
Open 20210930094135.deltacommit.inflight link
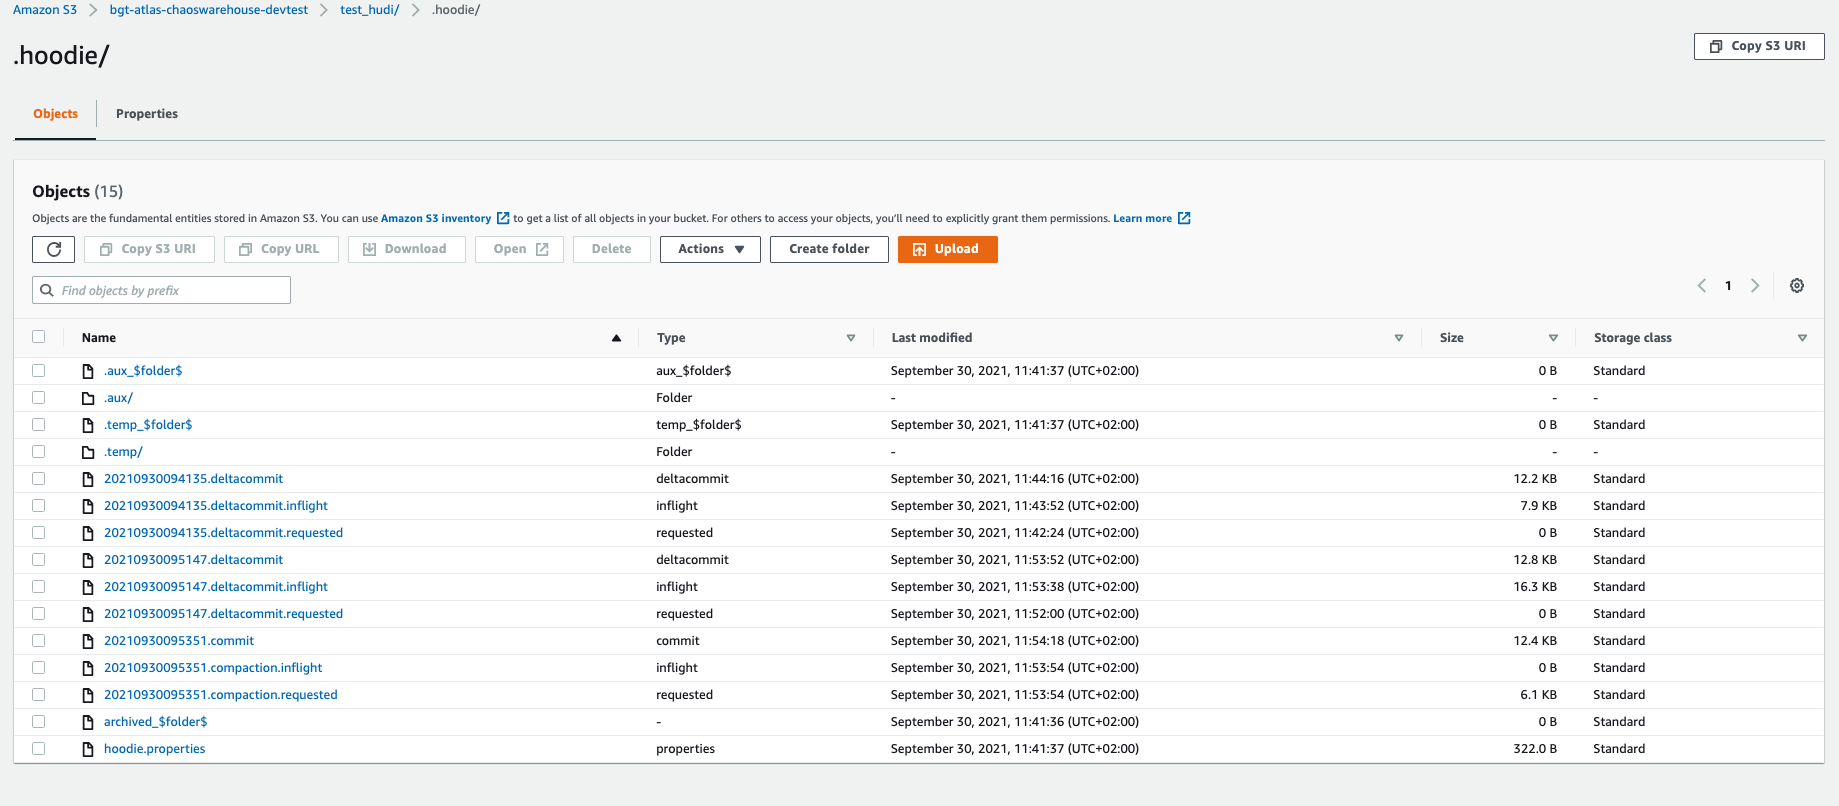point(216,506)
